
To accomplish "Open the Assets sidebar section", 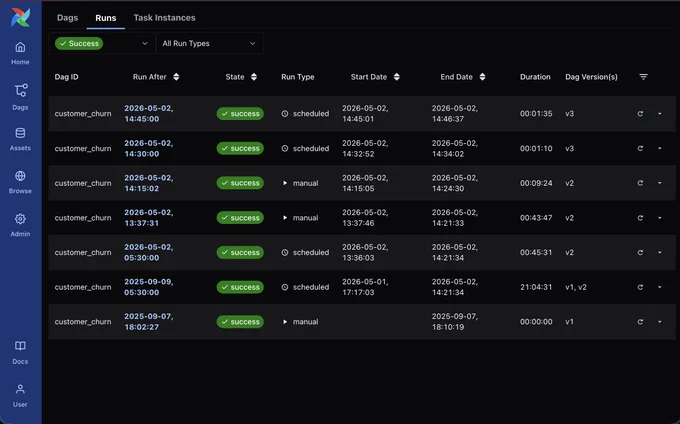I will coord(20,139).
